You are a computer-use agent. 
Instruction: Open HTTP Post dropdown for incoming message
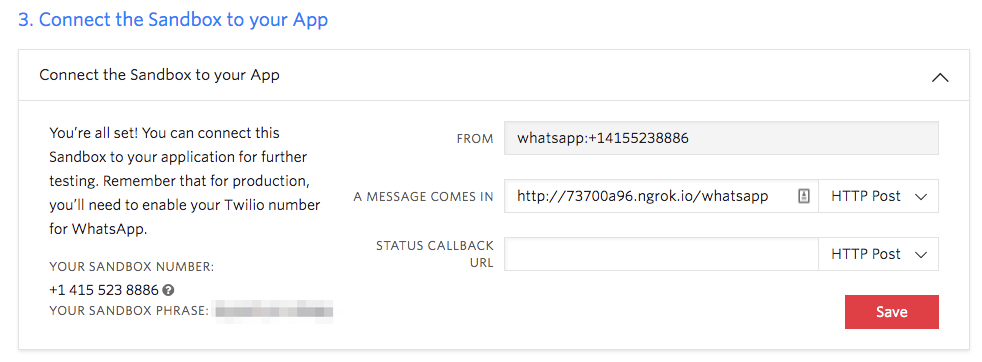(878, 196)
